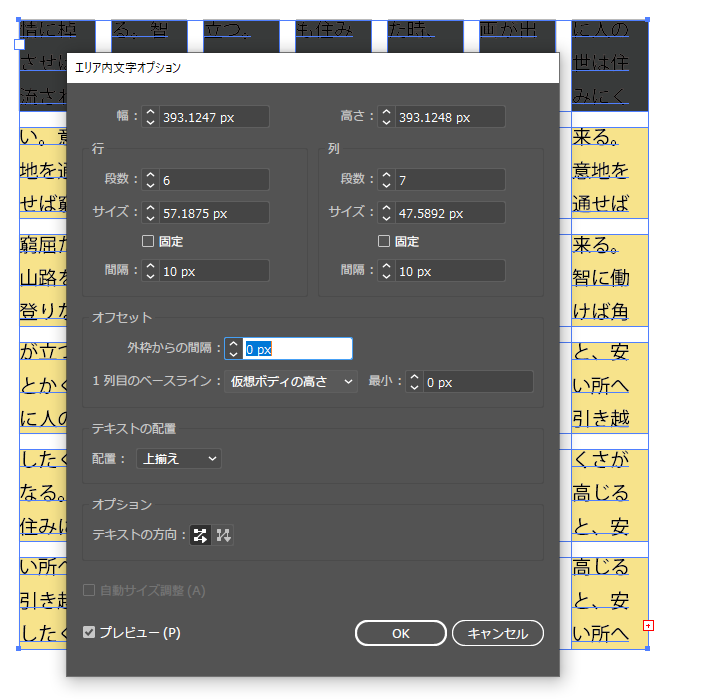This screenshot has width=711, height=699.
Task: Uncheck the プレビュー (P) checkbox
Action: point(89,632)
